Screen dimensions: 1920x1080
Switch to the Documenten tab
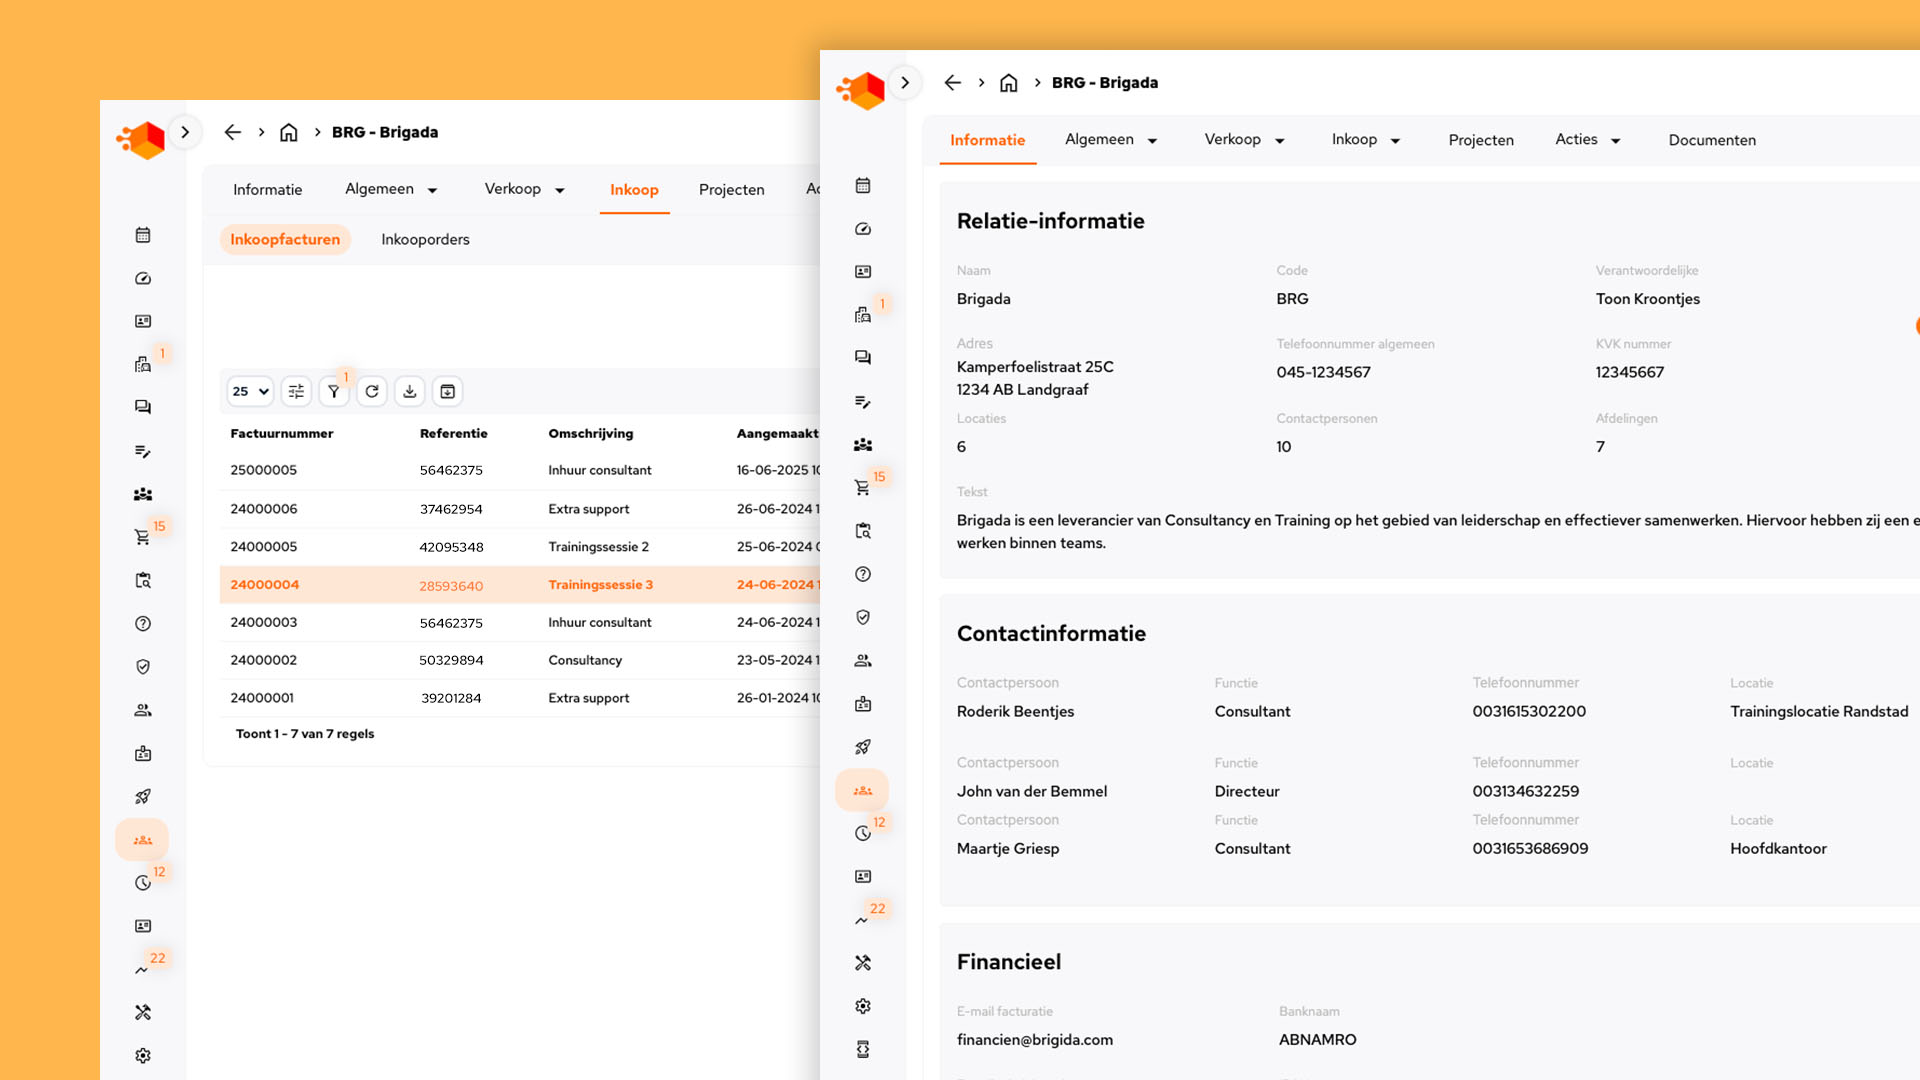[1711, 140]
